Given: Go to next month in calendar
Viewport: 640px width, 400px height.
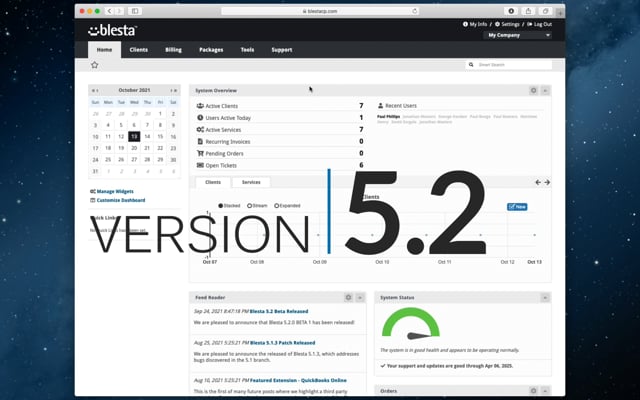Looking at the screenshot, I should pos(171,90).
